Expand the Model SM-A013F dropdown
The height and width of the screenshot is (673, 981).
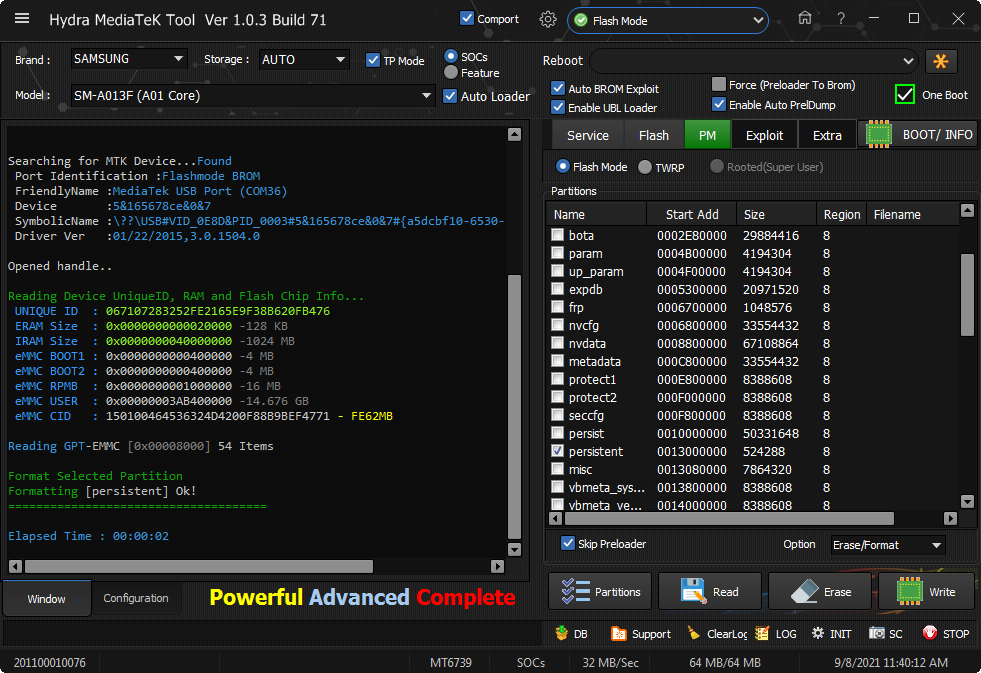253,96
